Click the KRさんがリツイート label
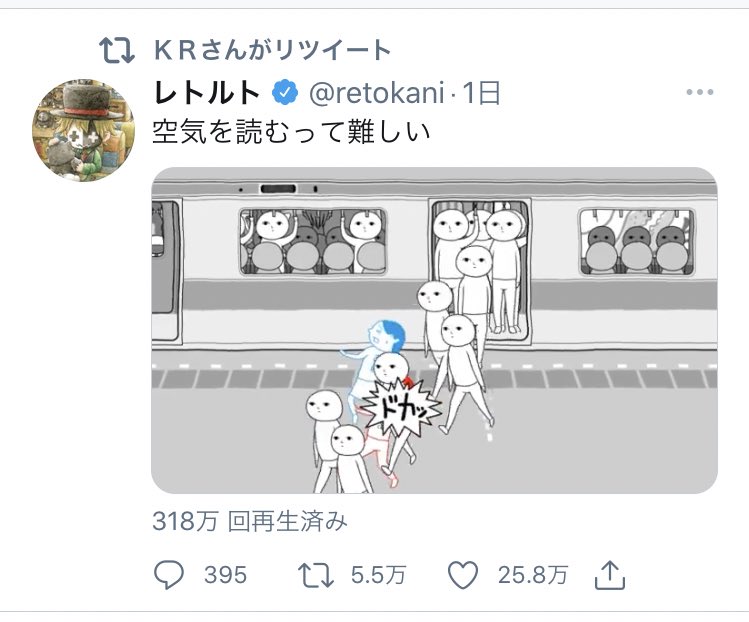 tap(272, 50)
